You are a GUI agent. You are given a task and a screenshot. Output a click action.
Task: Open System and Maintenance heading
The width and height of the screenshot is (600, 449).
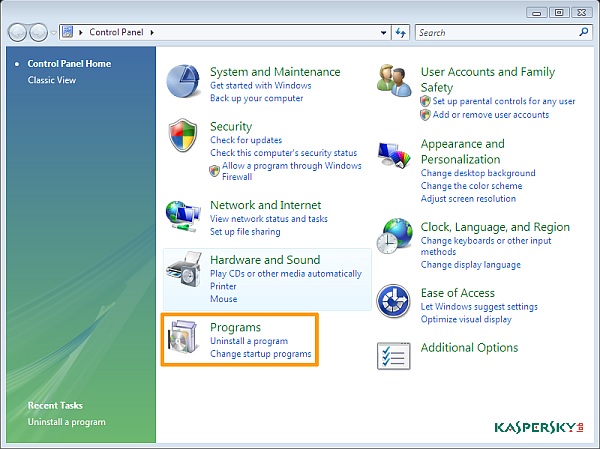[x=275, y=72]
